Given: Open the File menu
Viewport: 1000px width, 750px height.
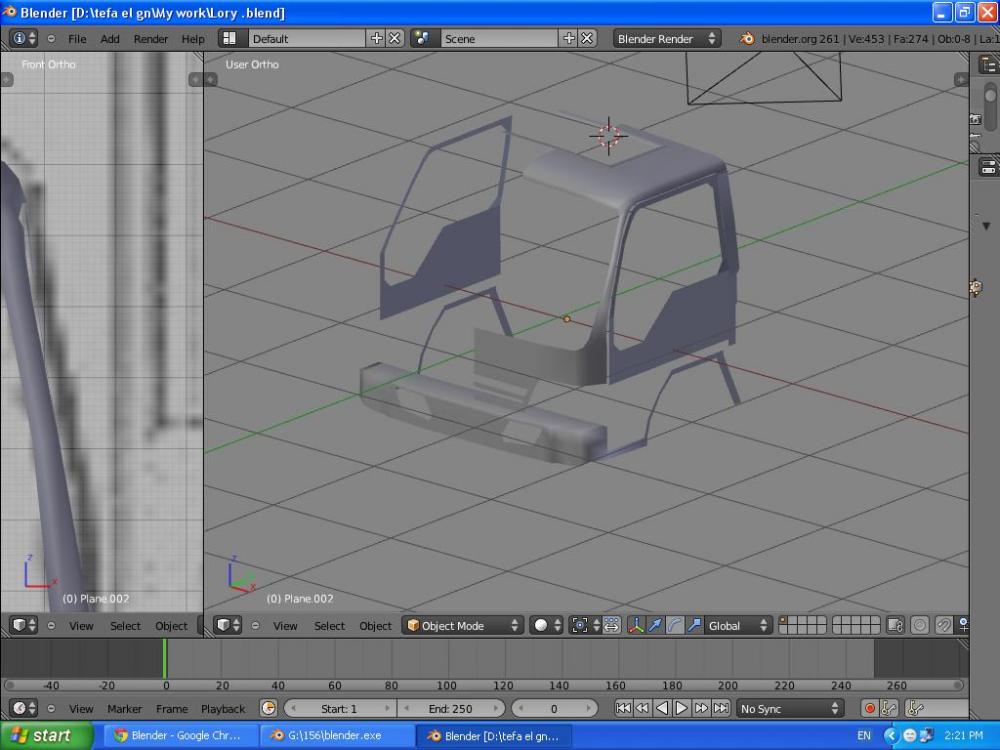Looking at the screenshot, I should point(77,39).
